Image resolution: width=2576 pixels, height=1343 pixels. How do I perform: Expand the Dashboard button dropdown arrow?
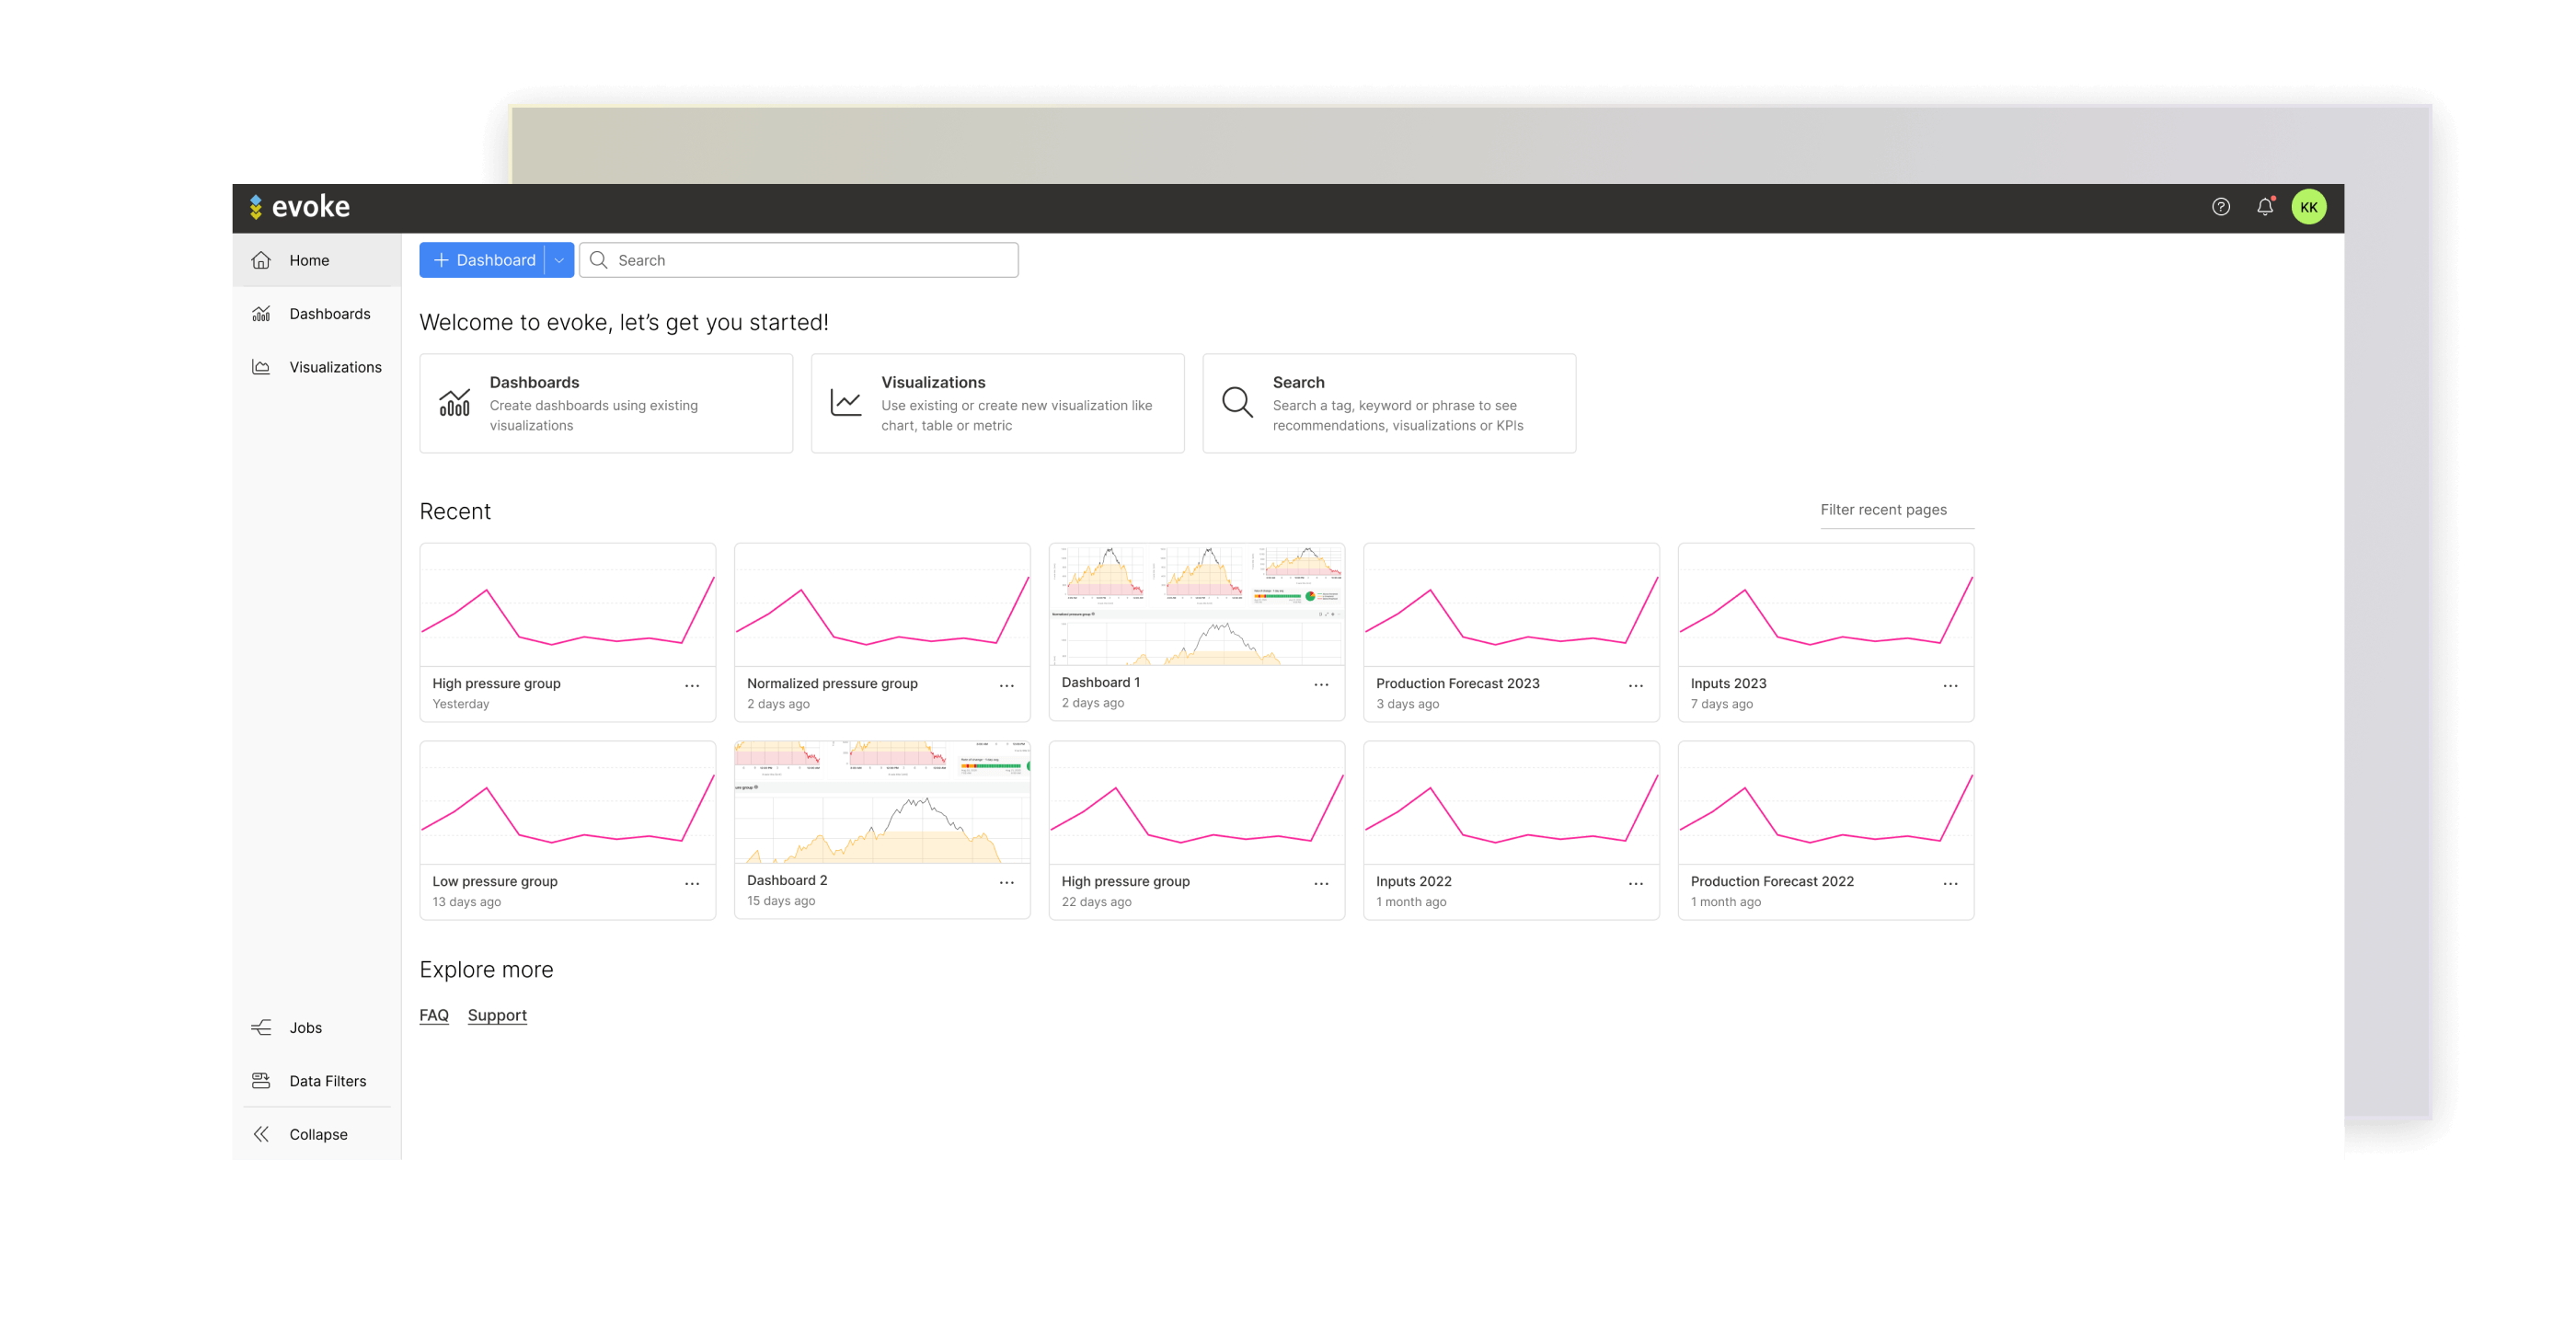coord(559,260)
